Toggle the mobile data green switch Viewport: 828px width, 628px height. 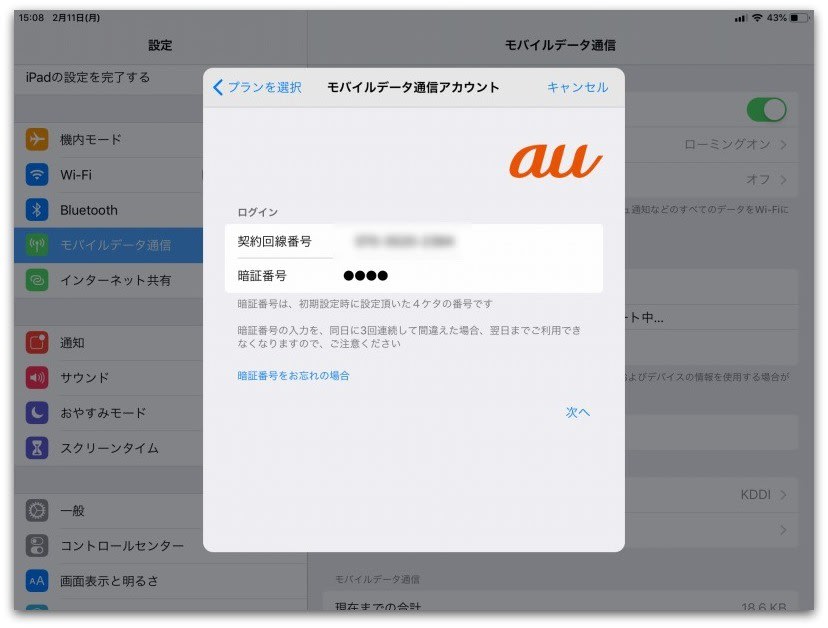766,110
